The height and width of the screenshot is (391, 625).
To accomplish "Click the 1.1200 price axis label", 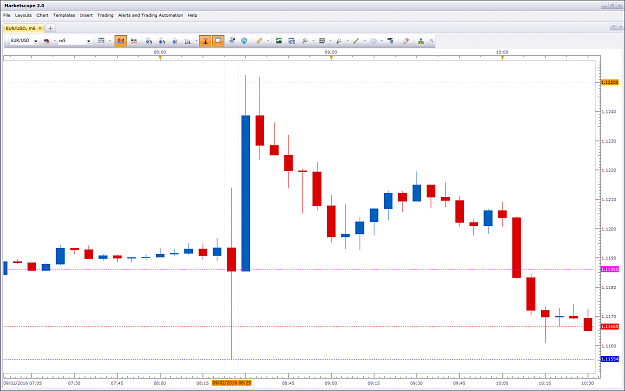I will pos(609,229).
